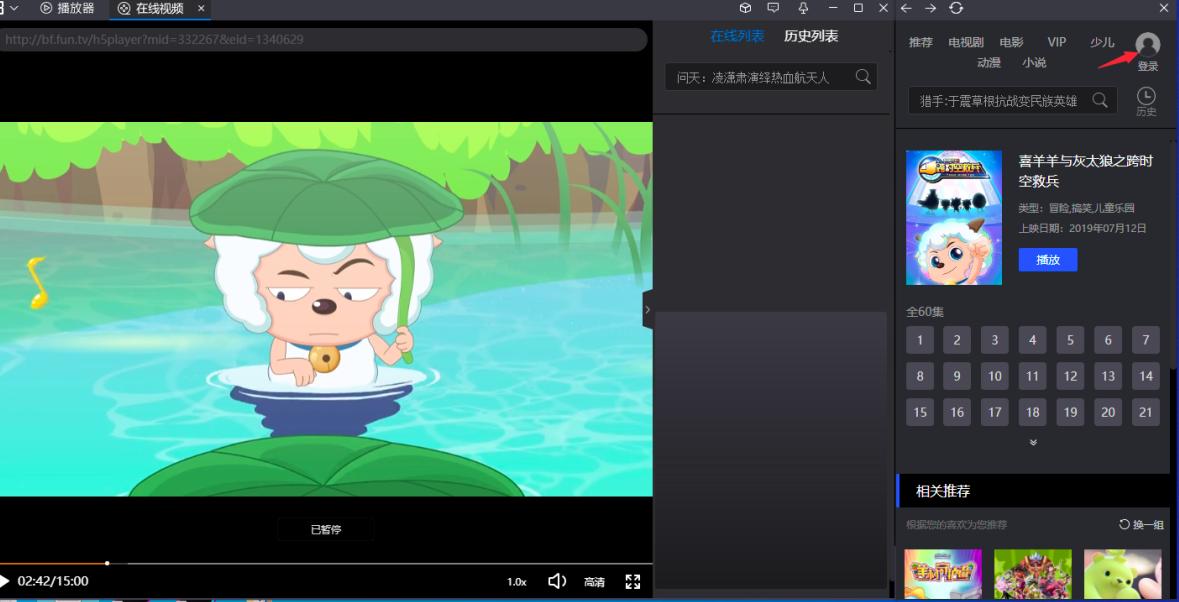Viewport: 1179px width, 602px height.
Task: Refresh the browse panel icon
Action: [x=956, y=8]
